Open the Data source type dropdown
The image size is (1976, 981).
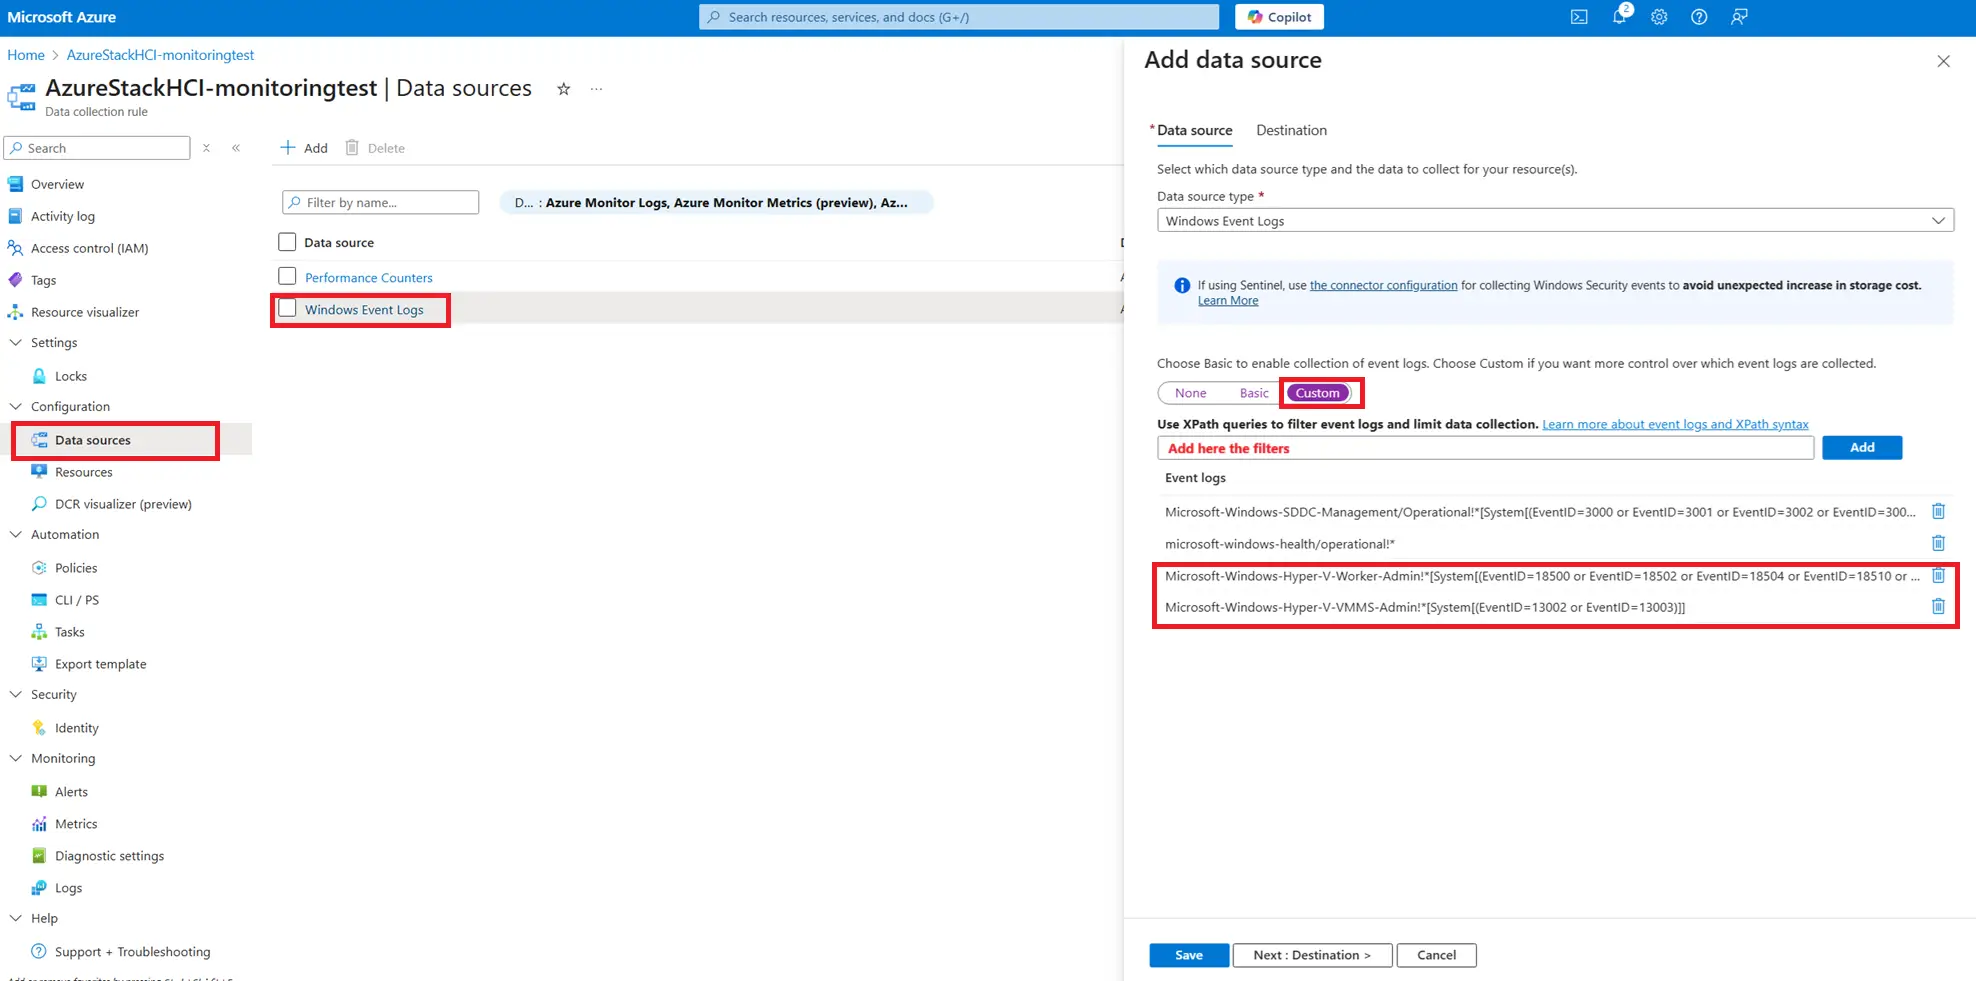pos(1554,221)
